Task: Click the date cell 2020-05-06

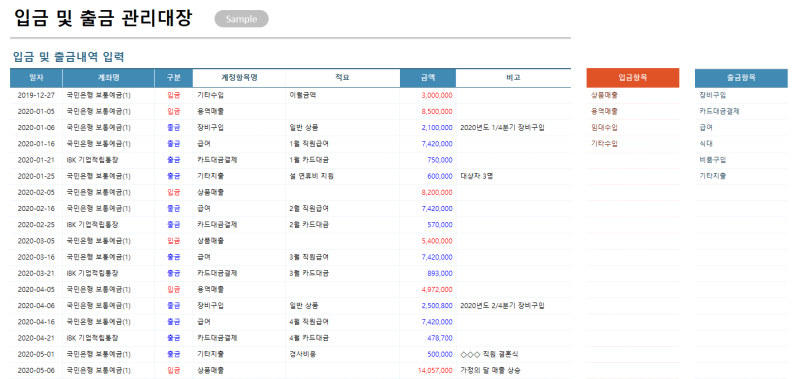Action: 36,370
